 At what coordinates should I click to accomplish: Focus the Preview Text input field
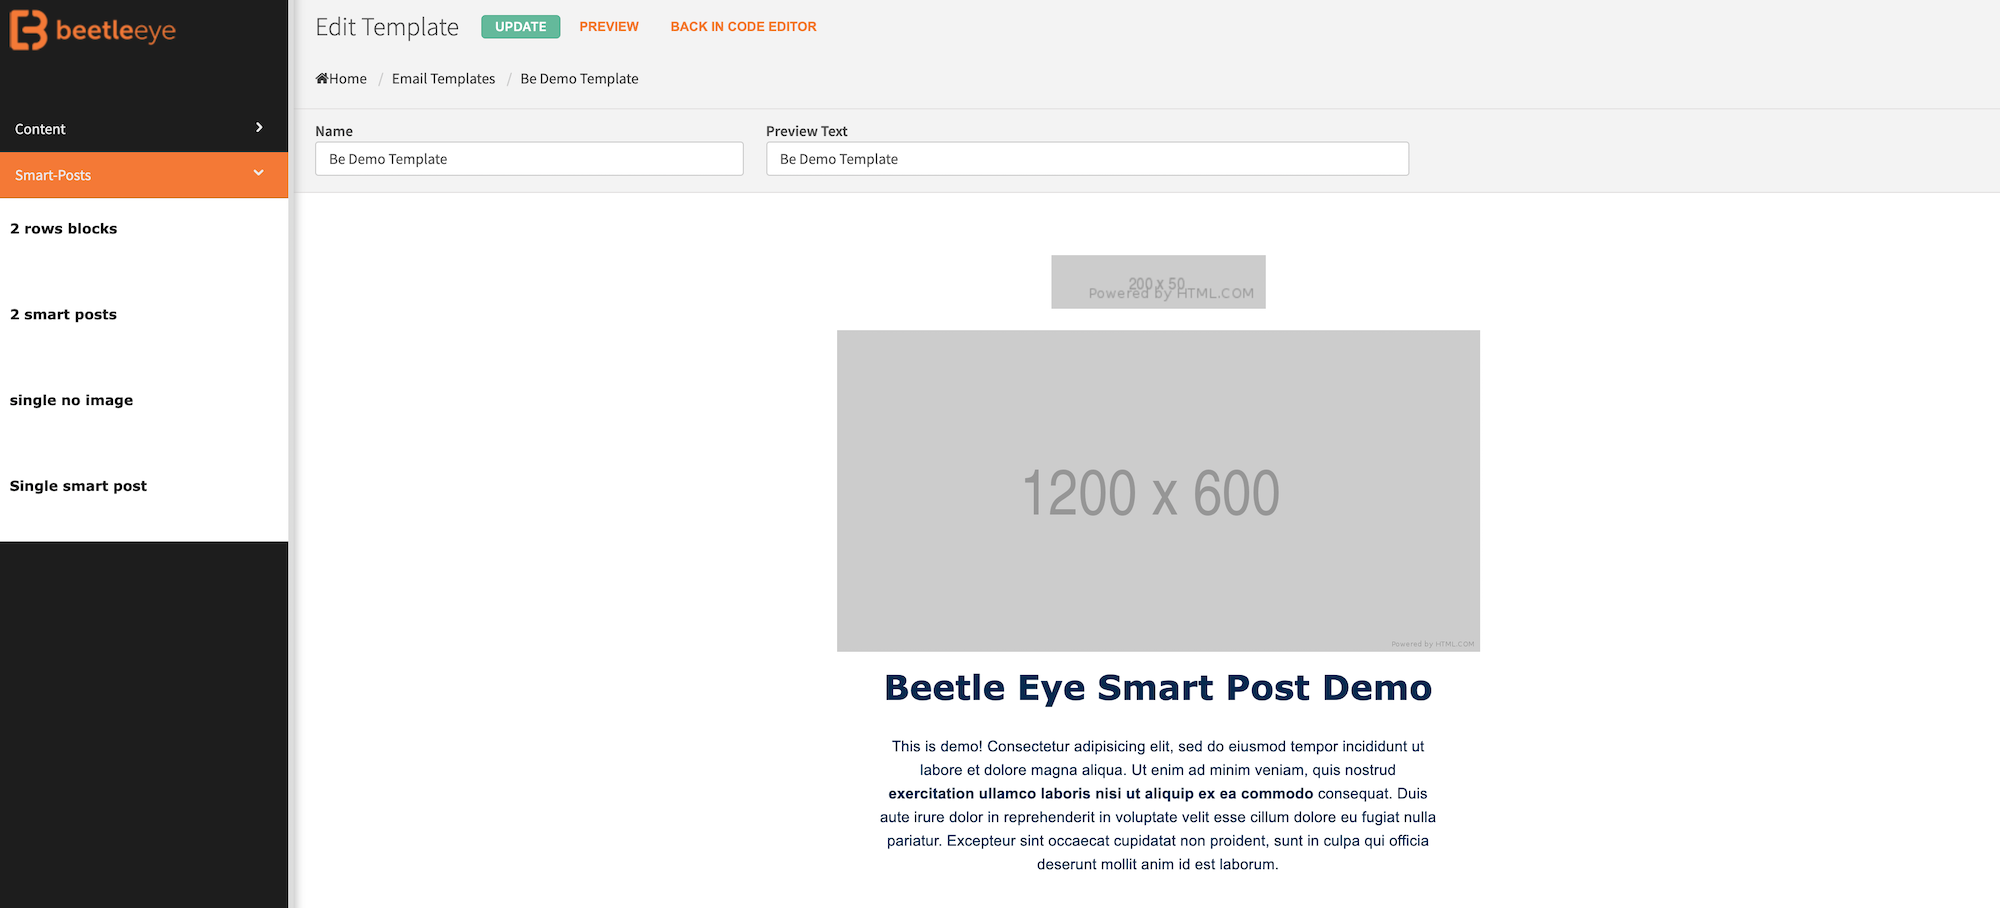[x=1087, y=159]
